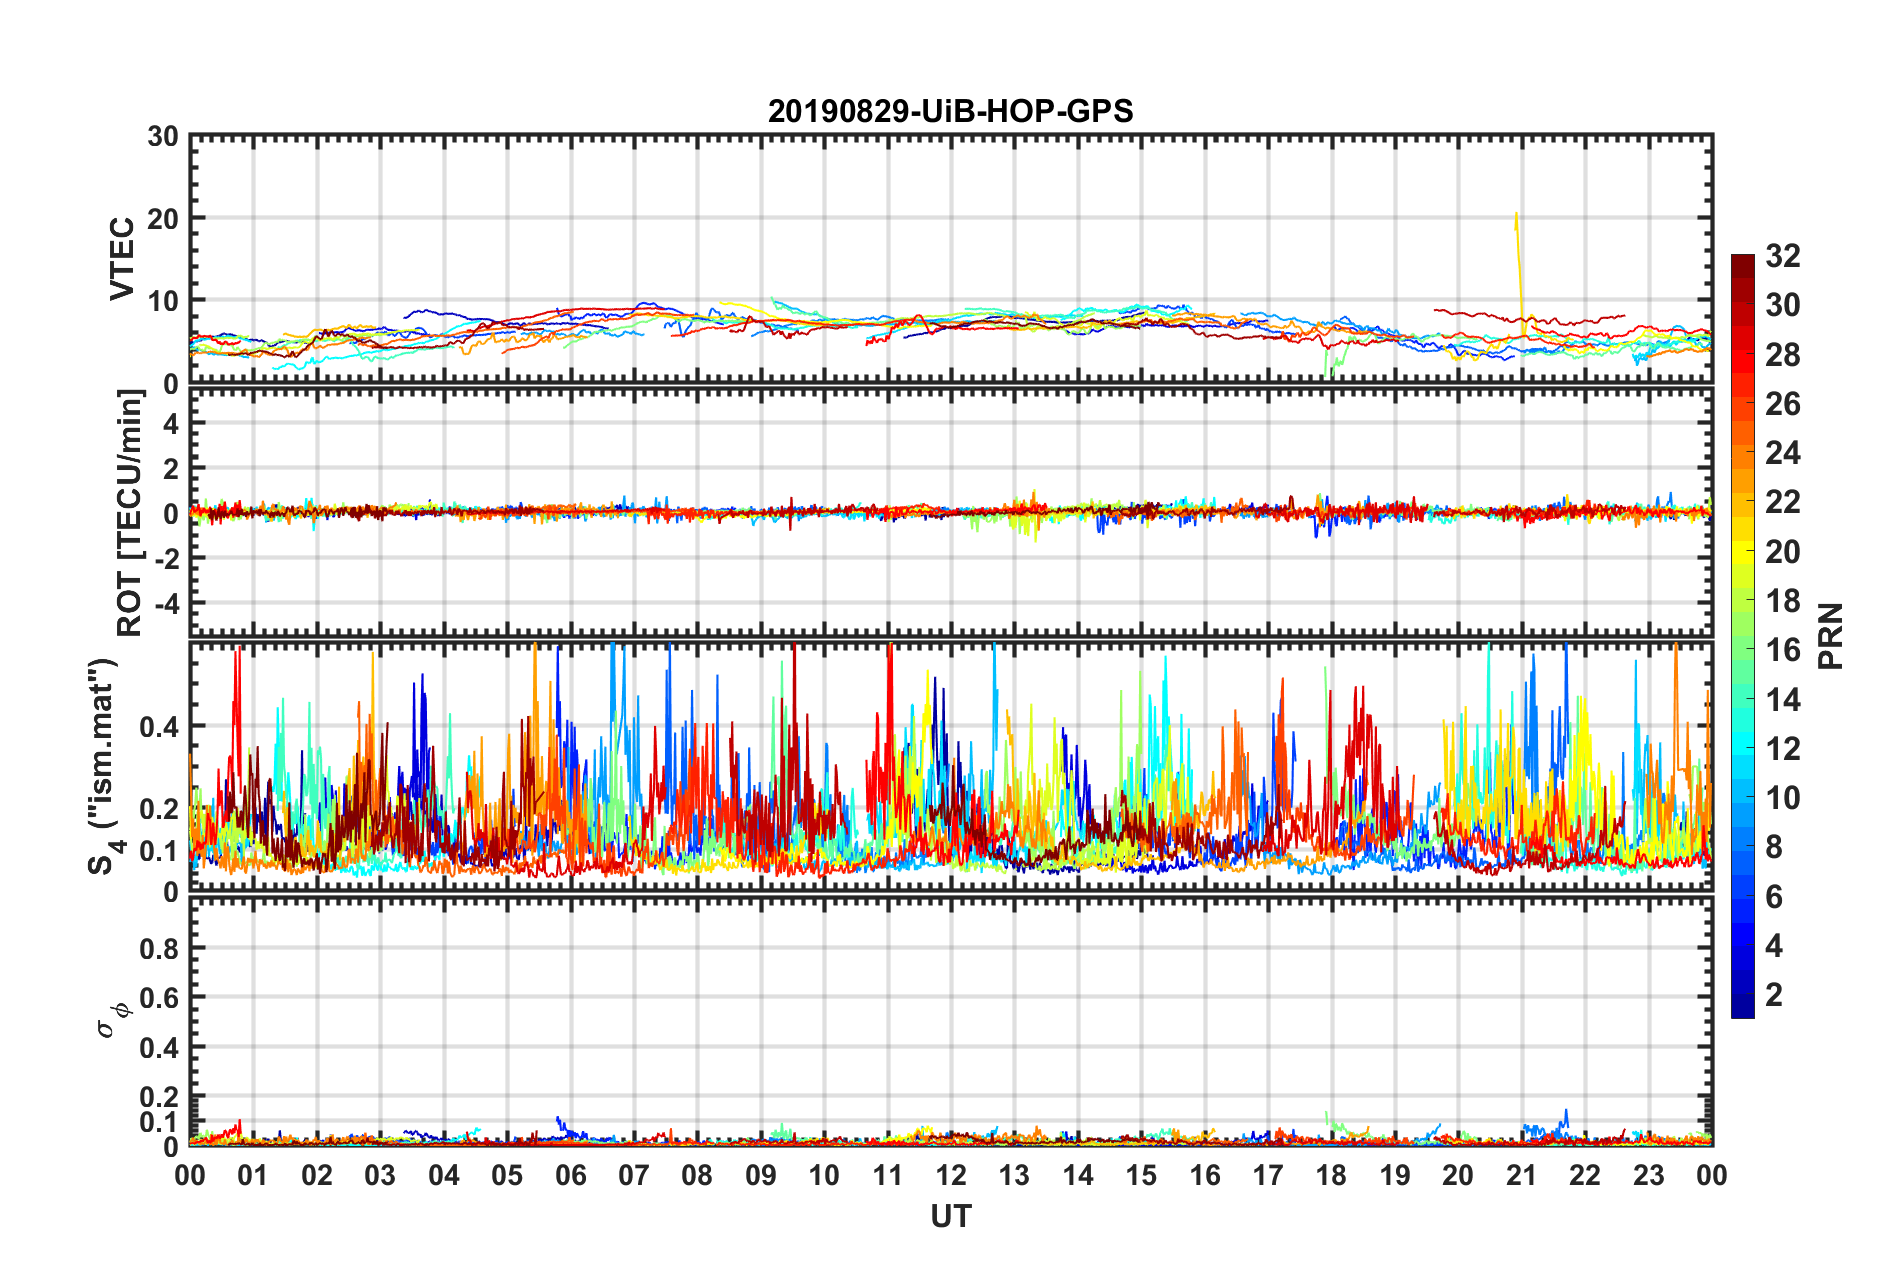Select the 18 tick on the UT axis

coord(1331,1175)
